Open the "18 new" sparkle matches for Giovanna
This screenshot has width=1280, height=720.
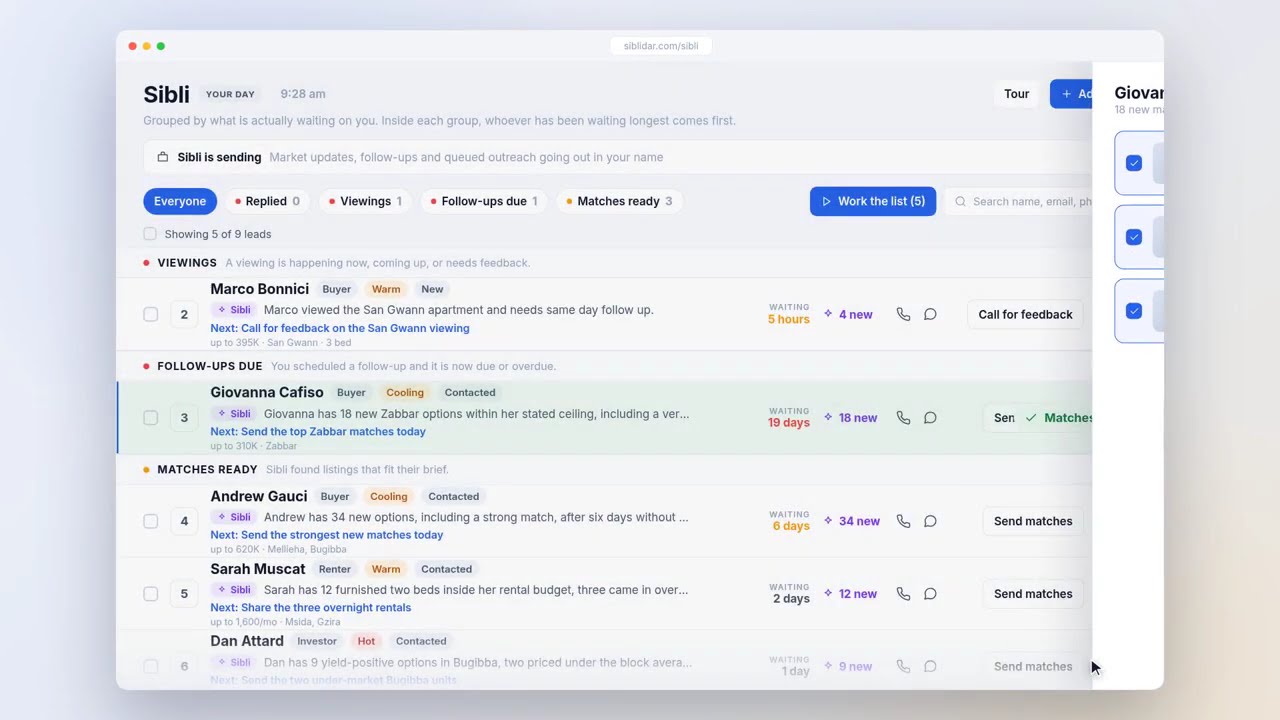coord(850,418)
